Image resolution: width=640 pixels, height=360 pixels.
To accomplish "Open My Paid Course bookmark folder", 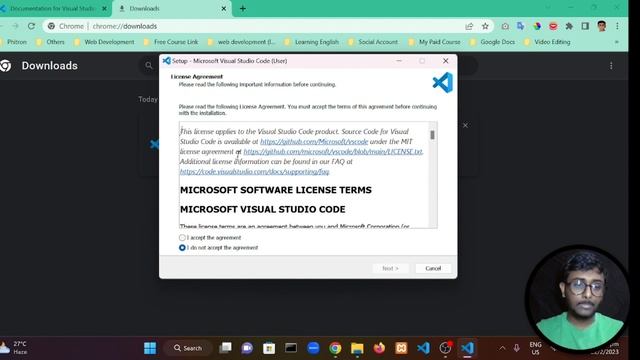I will [434, 42].
